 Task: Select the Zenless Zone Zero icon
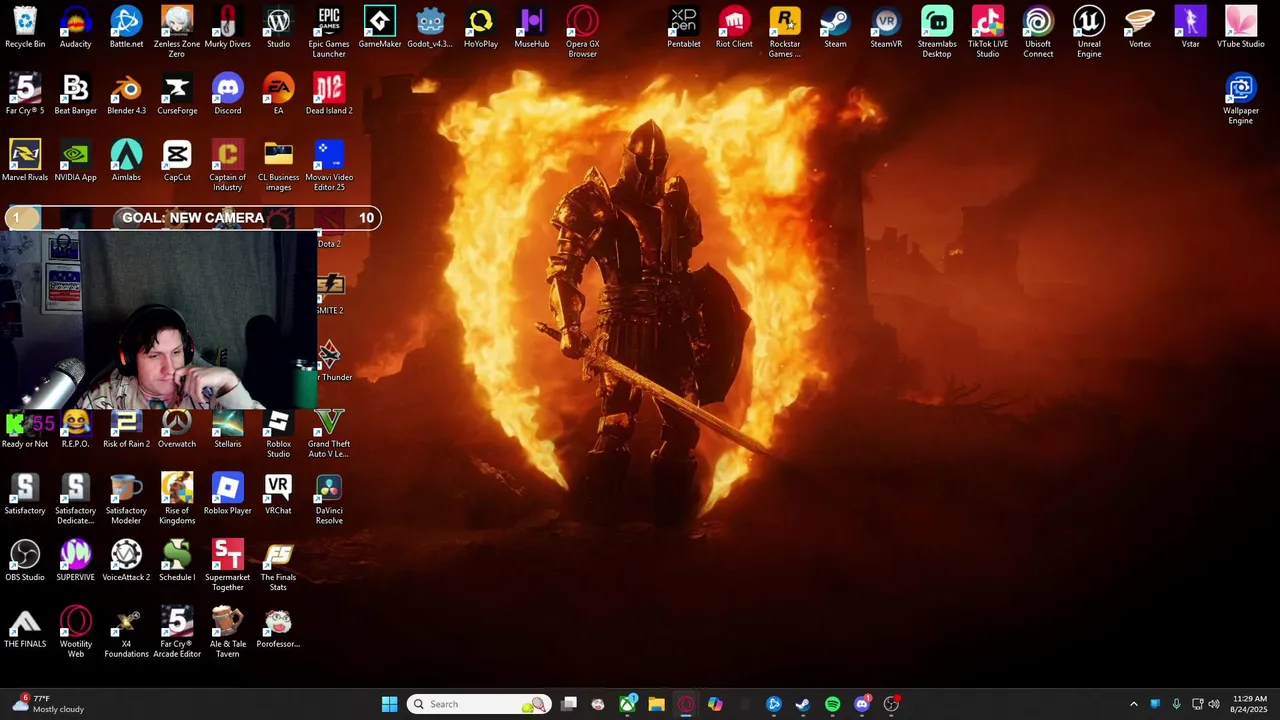click(x=177, y=32)
